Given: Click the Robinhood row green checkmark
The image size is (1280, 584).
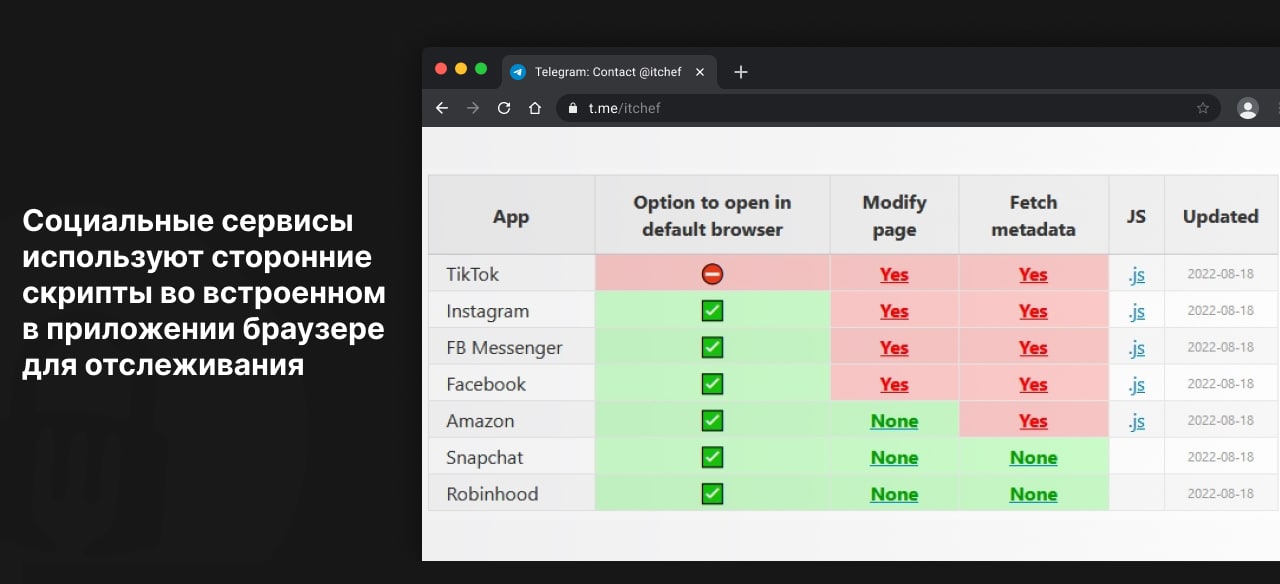Looking at the screenshot, I should pos(712,494).
